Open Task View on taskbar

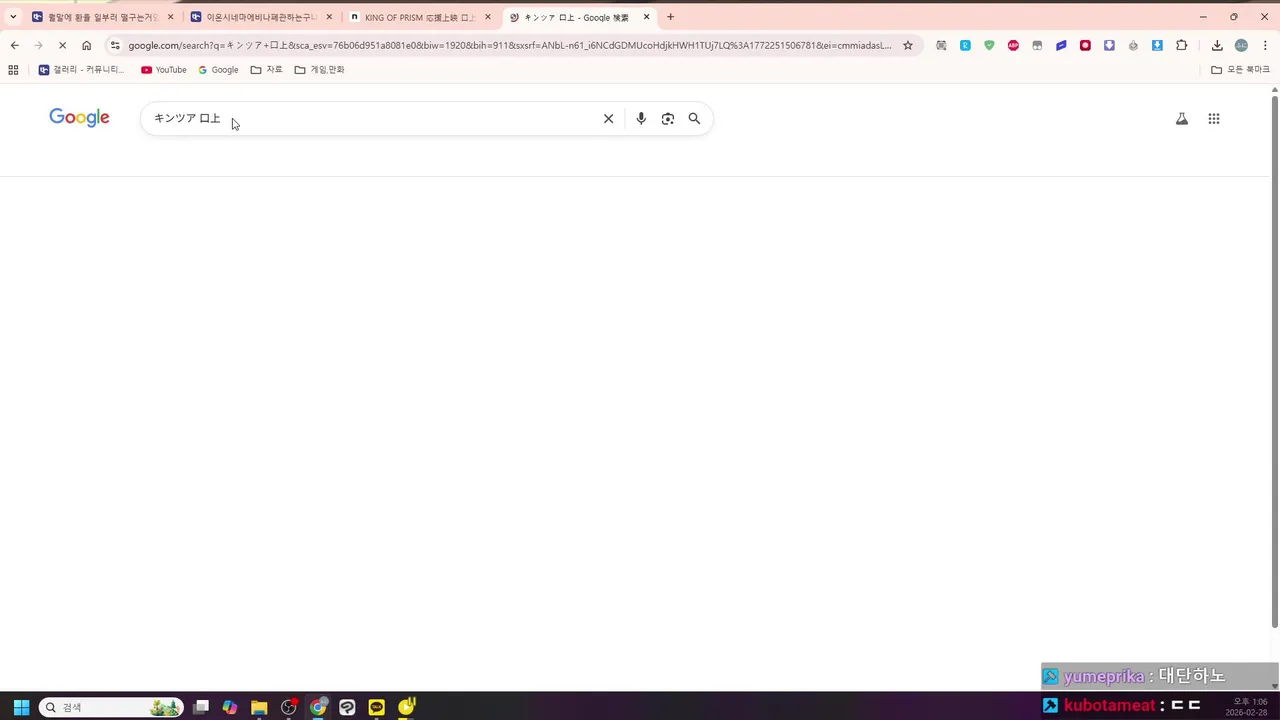click(201, 707)
